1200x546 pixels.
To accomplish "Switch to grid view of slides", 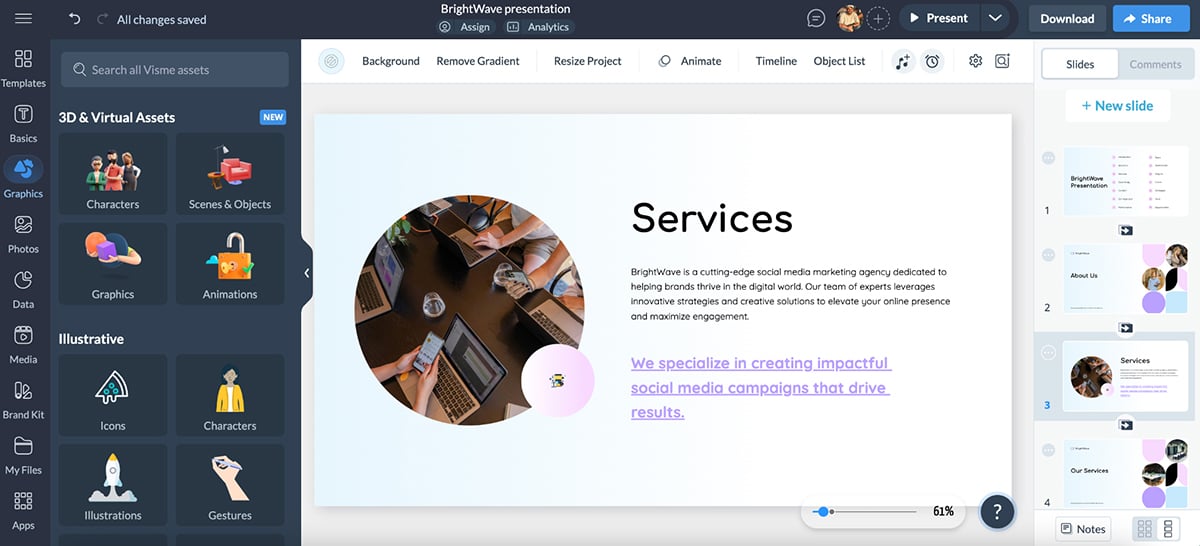I will [x=1145, y=529].
